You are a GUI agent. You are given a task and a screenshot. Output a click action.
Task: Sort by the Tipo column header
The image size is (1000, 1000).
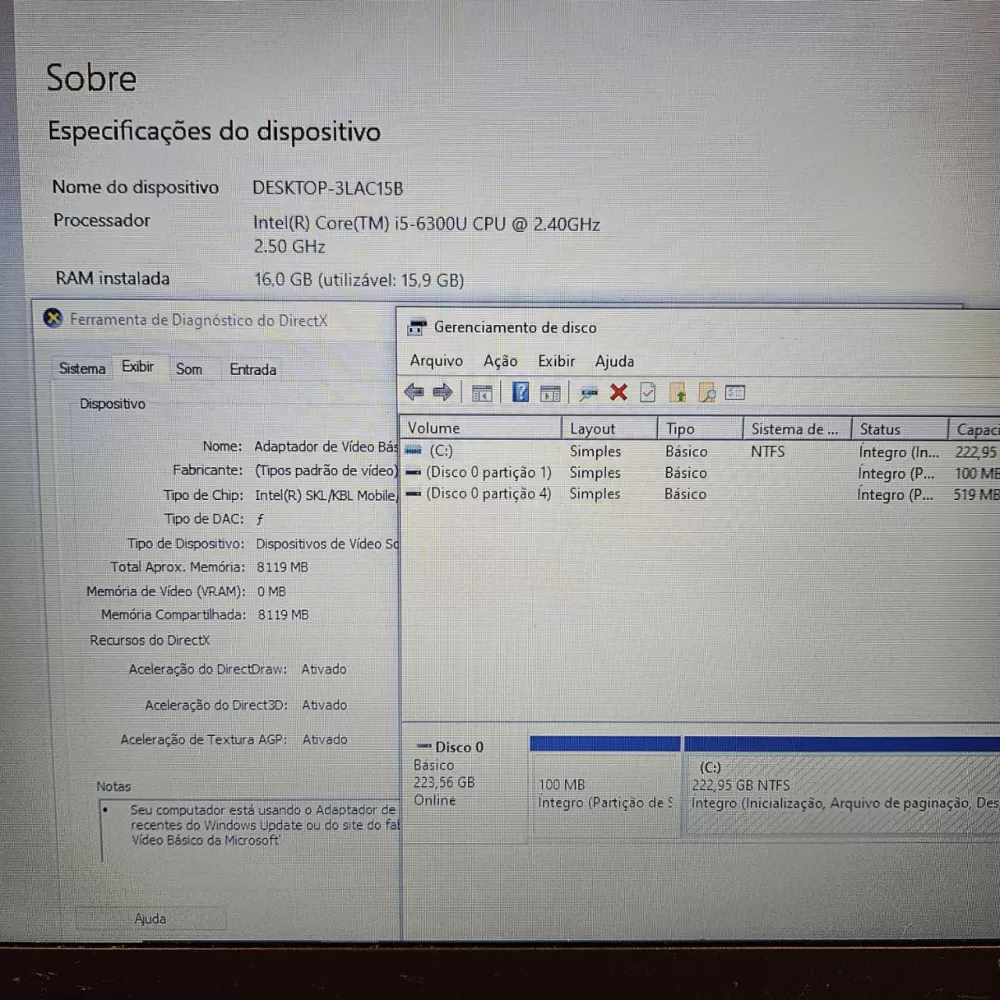tap(700, 429)
